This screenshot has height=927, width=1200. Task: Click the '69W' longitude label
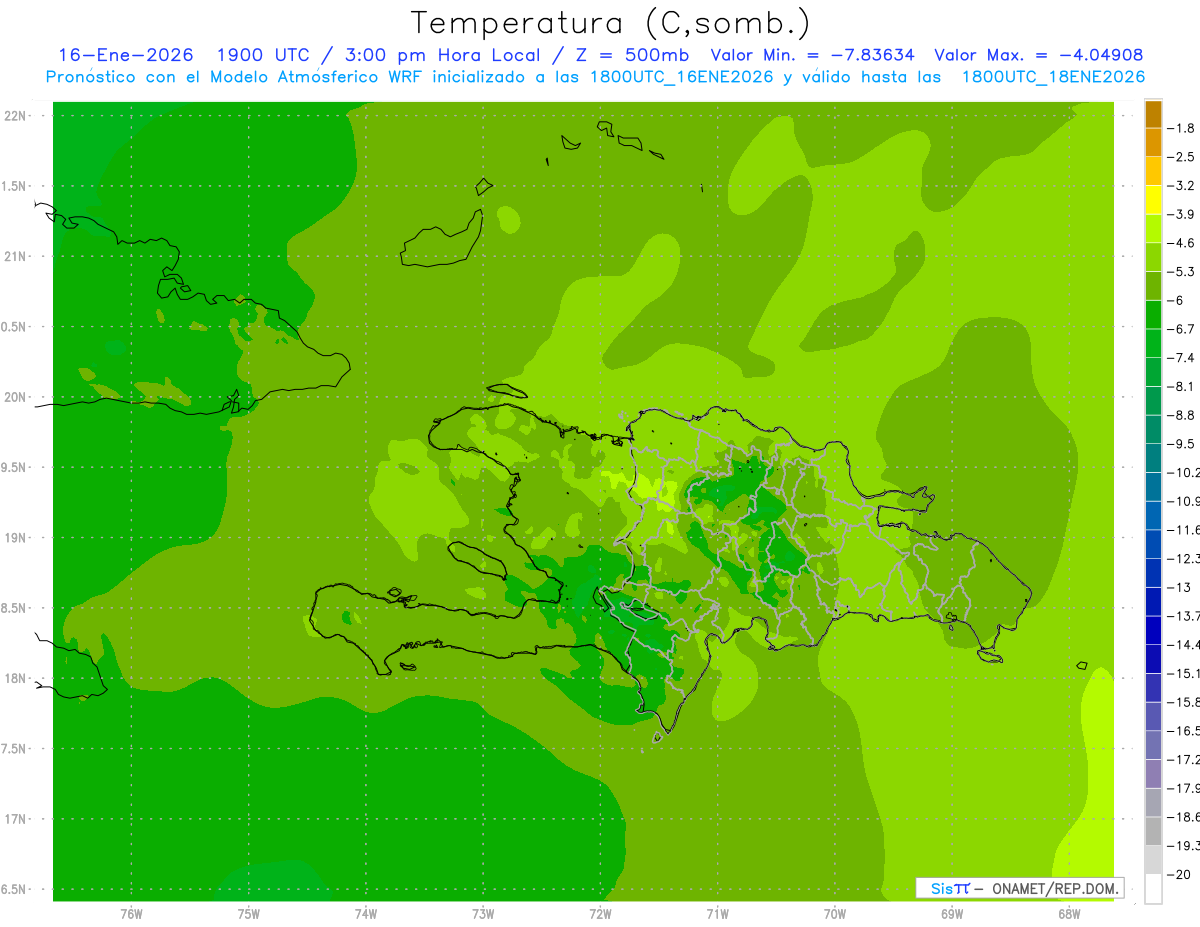click(x=952, y=914)
